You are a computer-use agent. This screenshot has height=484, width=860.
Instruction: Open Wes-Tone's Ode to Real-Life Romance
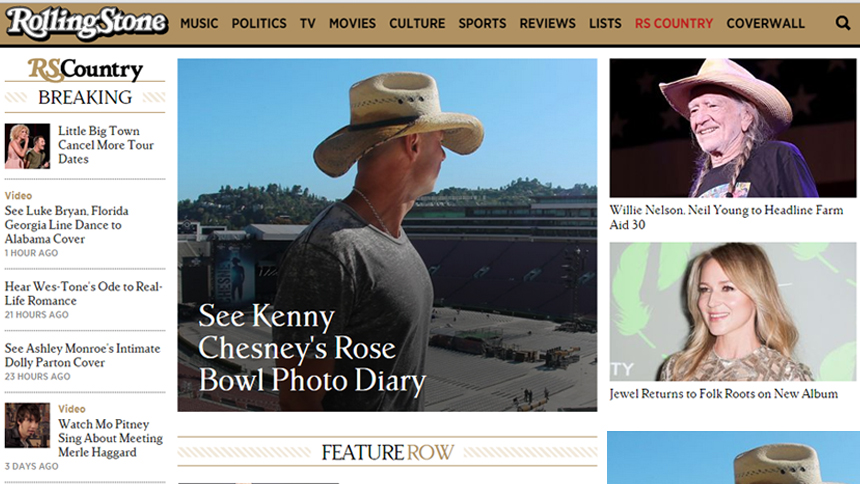tap(83, 294)
